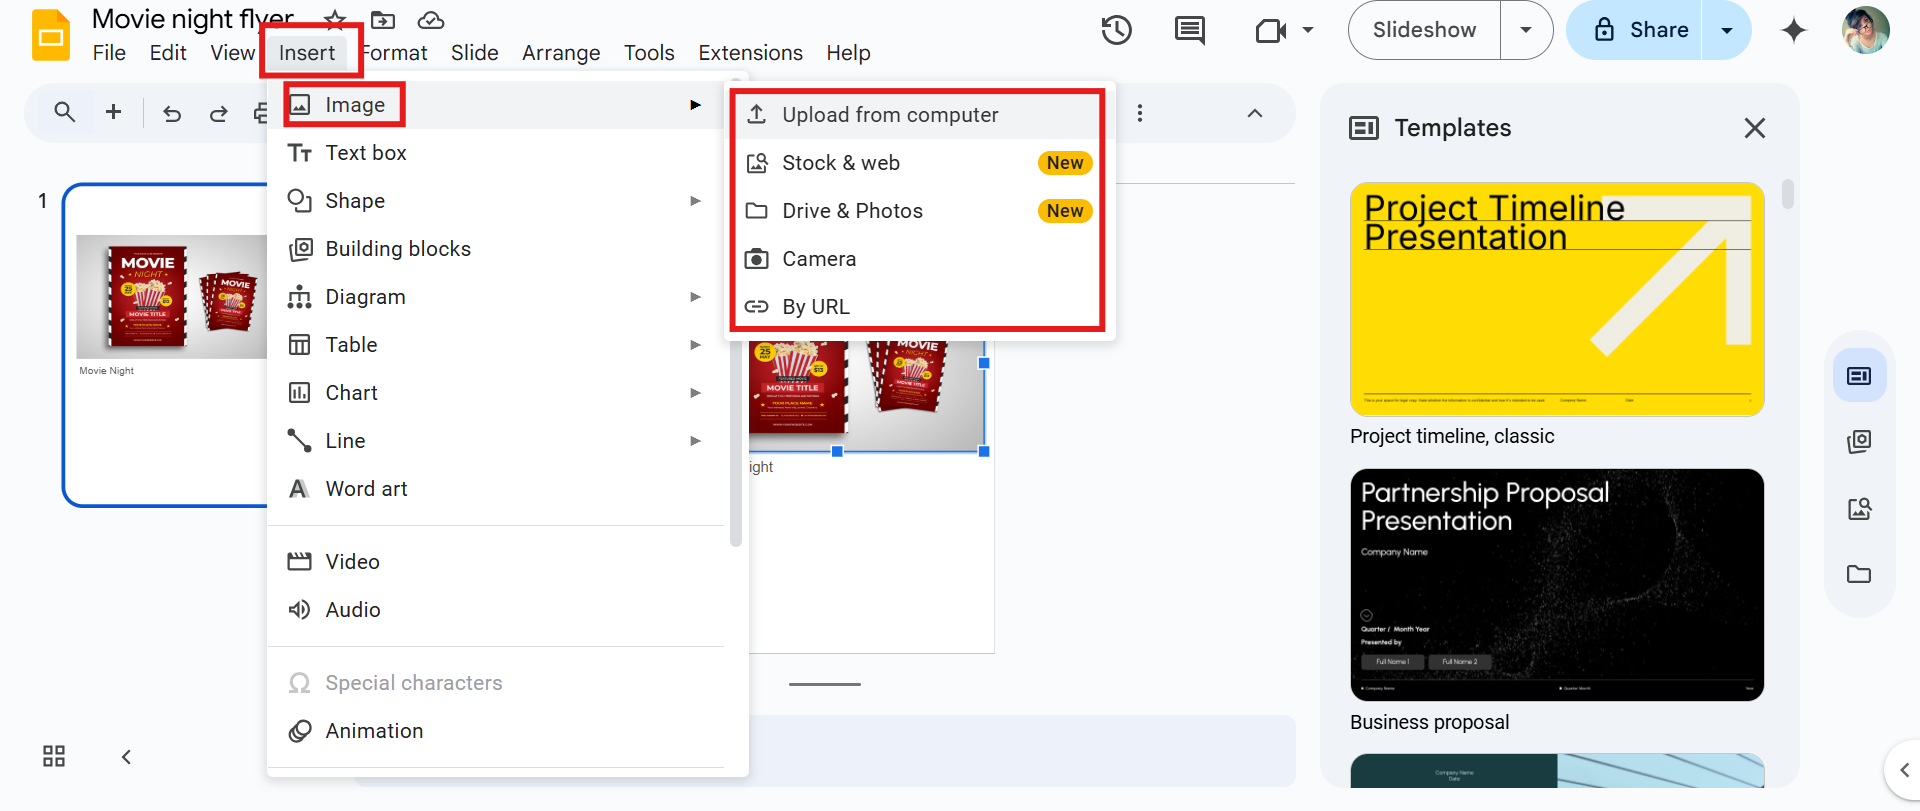Choose the Project timeline, classic template

click(1557, 299)
